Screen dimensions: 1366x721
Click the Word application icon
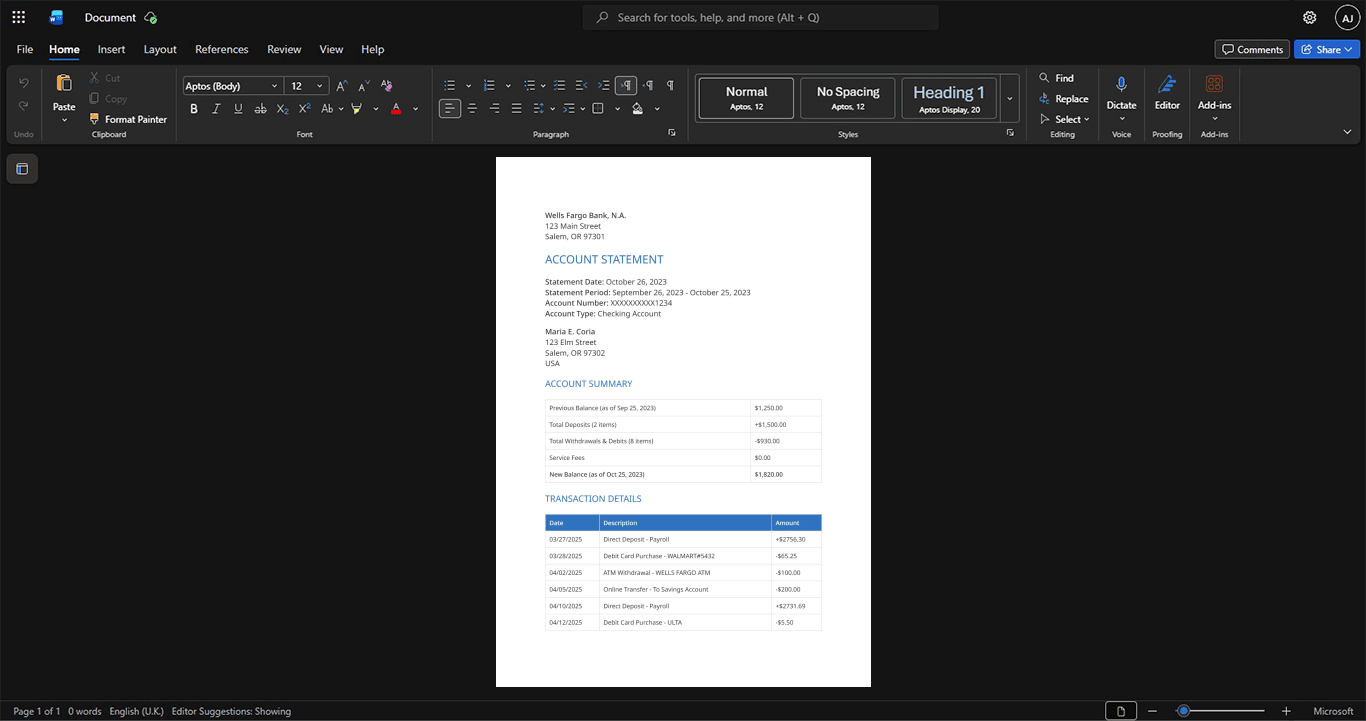pyautogui.click(x=56, y=17)
